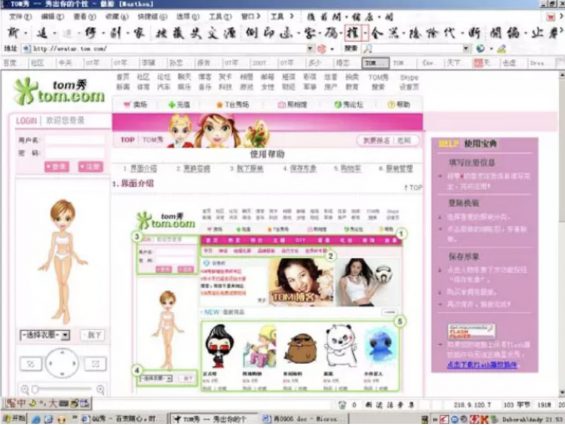The height and width of the screenshot is (425, 565).
Task: Click the blue Flash player download link
Action: 482,364
